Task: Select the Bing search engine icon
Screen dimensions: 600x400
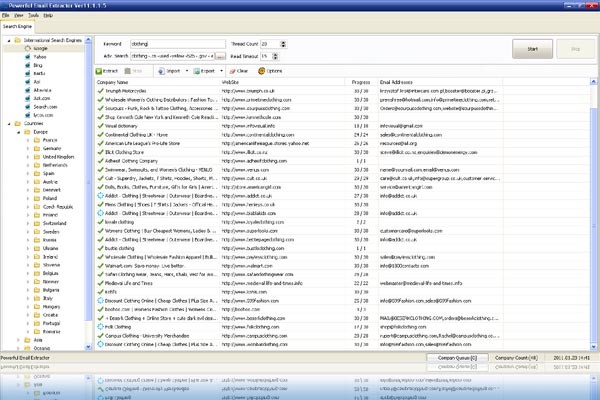Action: (28, 65)
